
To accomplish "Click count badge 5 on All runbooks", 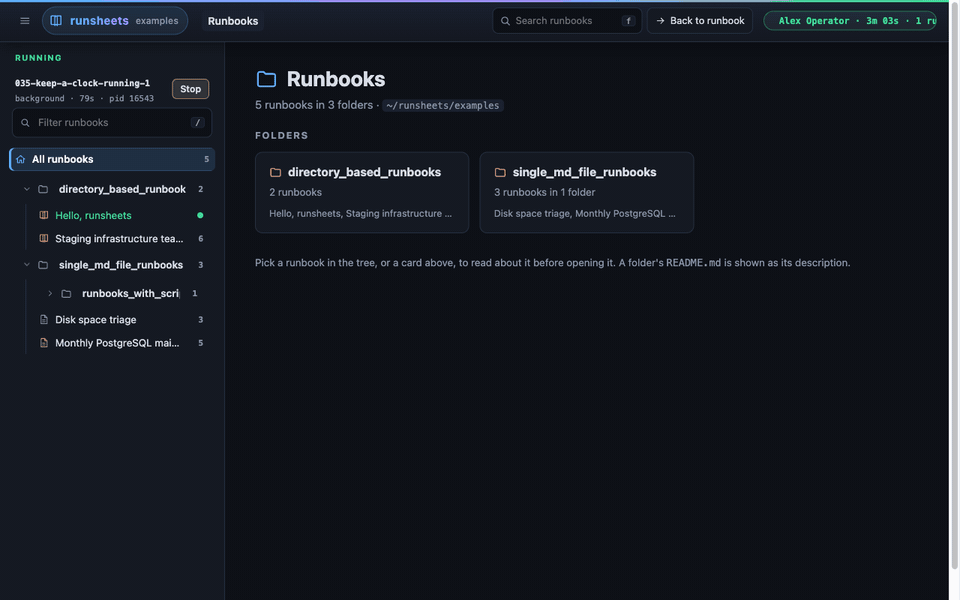I will (206, 159).
